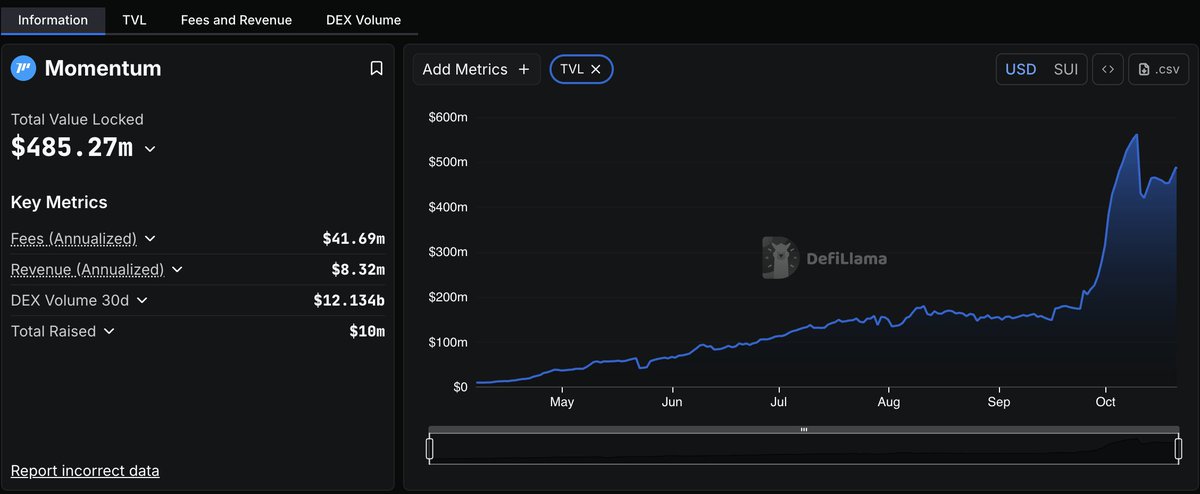Expand the Total Value Locked breakdown
The width and height of the screenshot is (1200, 494).
[150, 149]
